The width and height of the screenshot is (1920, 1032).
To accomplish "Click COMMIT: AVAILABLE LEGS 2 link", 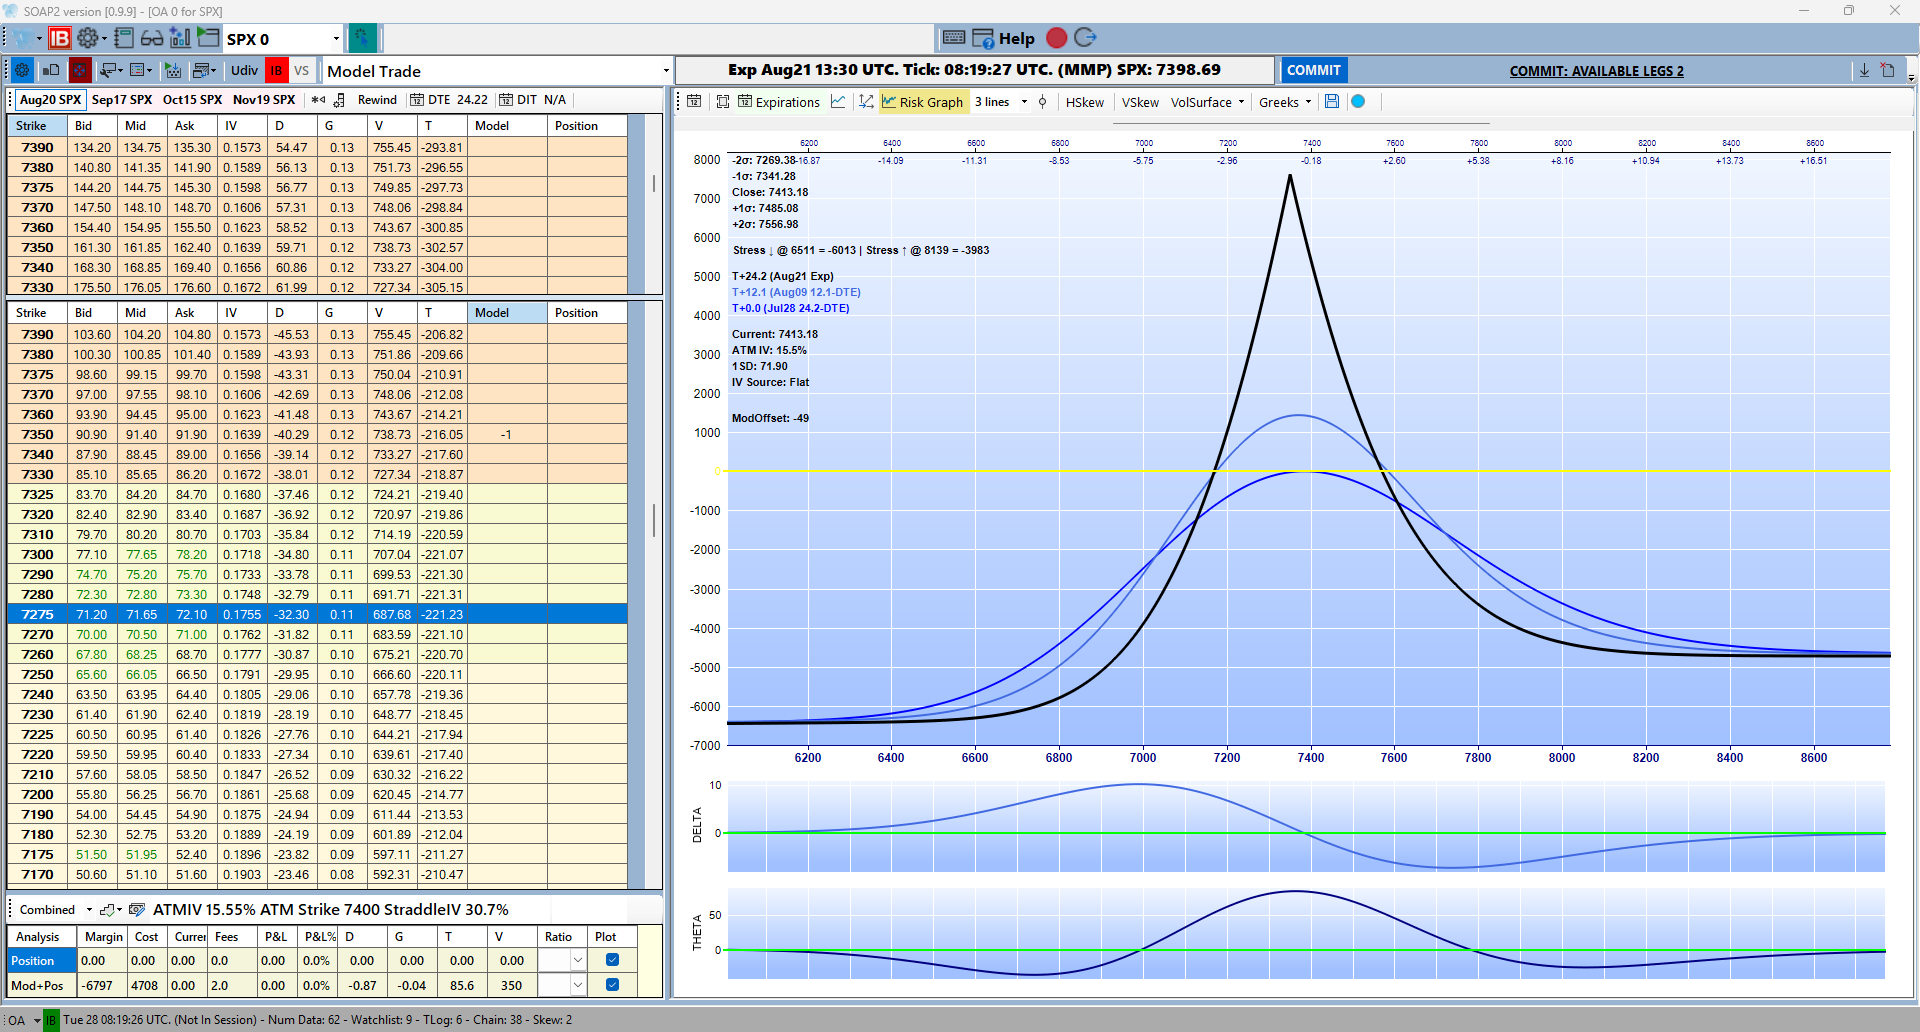I will point(1596,71).
